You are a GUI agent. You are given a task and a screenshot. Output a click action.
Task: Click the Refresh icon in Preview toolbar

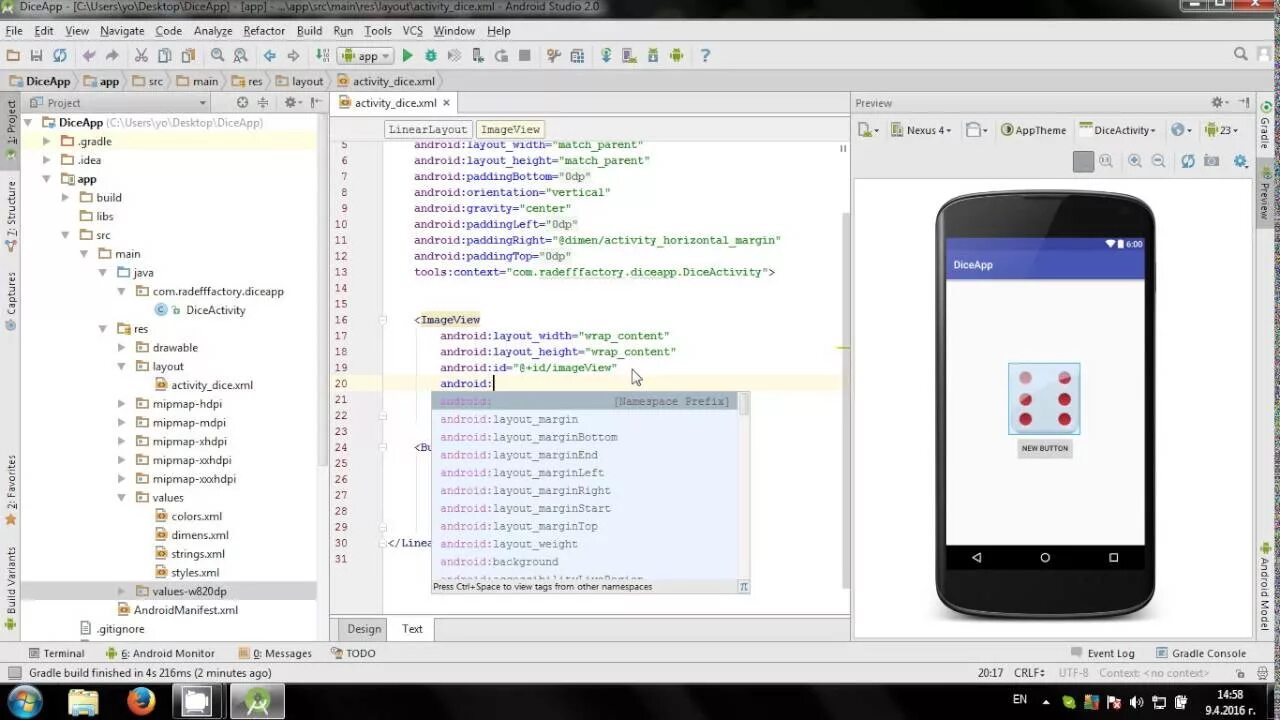[x=1188, y=160]
